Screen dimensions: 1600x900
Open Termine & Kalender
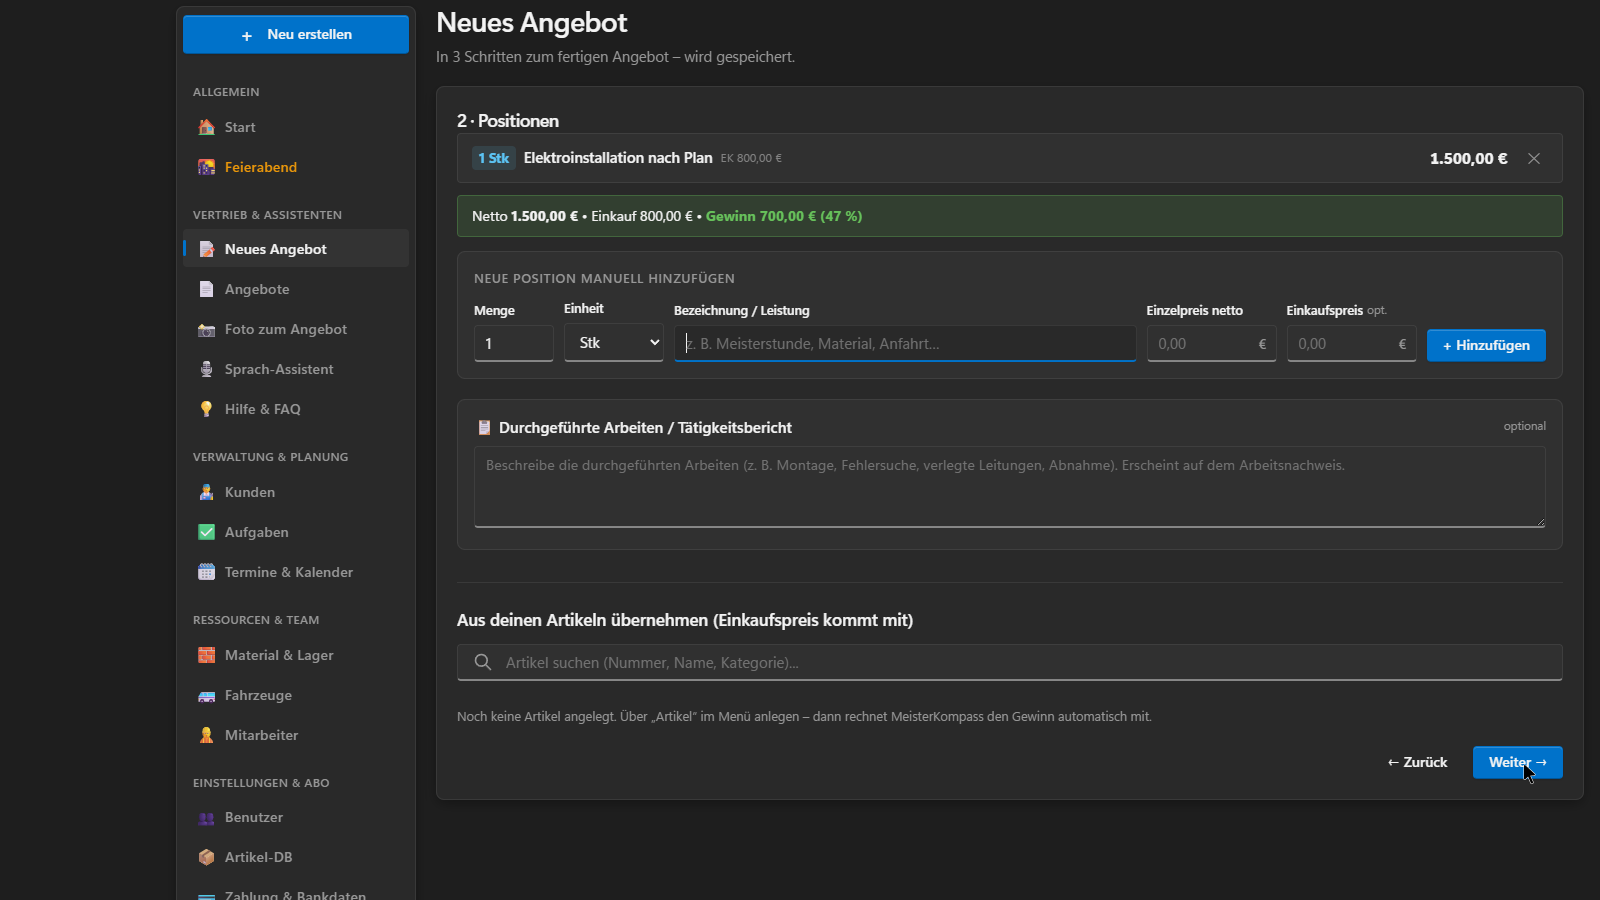tap(296, 572)
